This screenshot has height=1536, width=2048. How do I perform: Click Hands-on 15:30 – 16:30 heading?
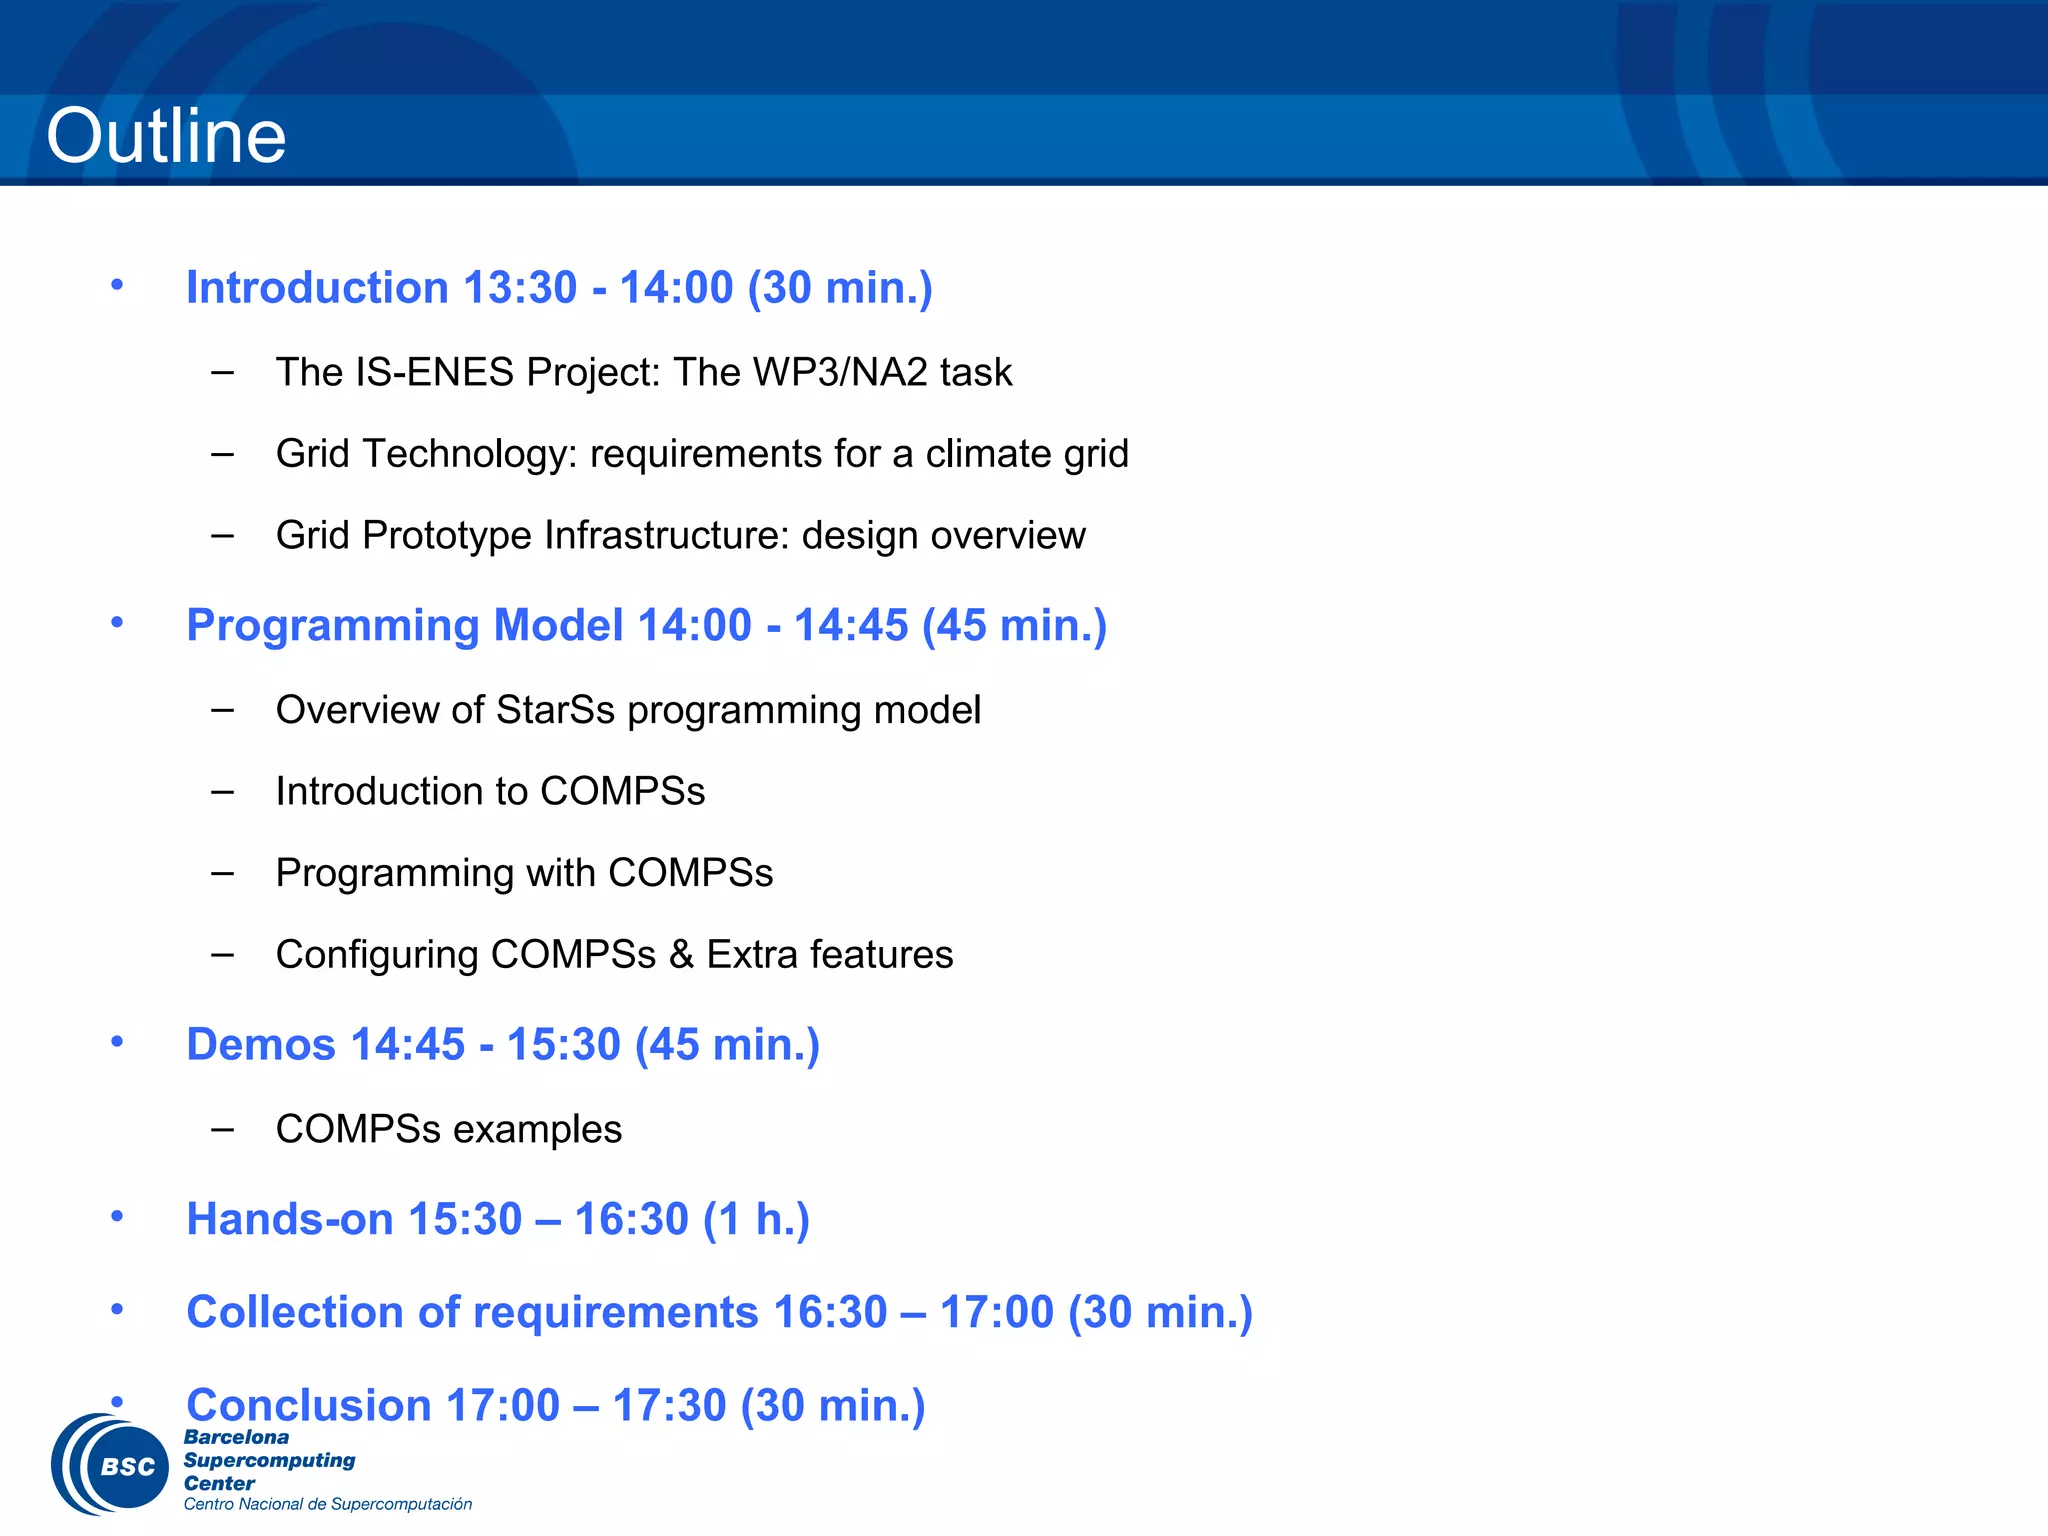498,1219
